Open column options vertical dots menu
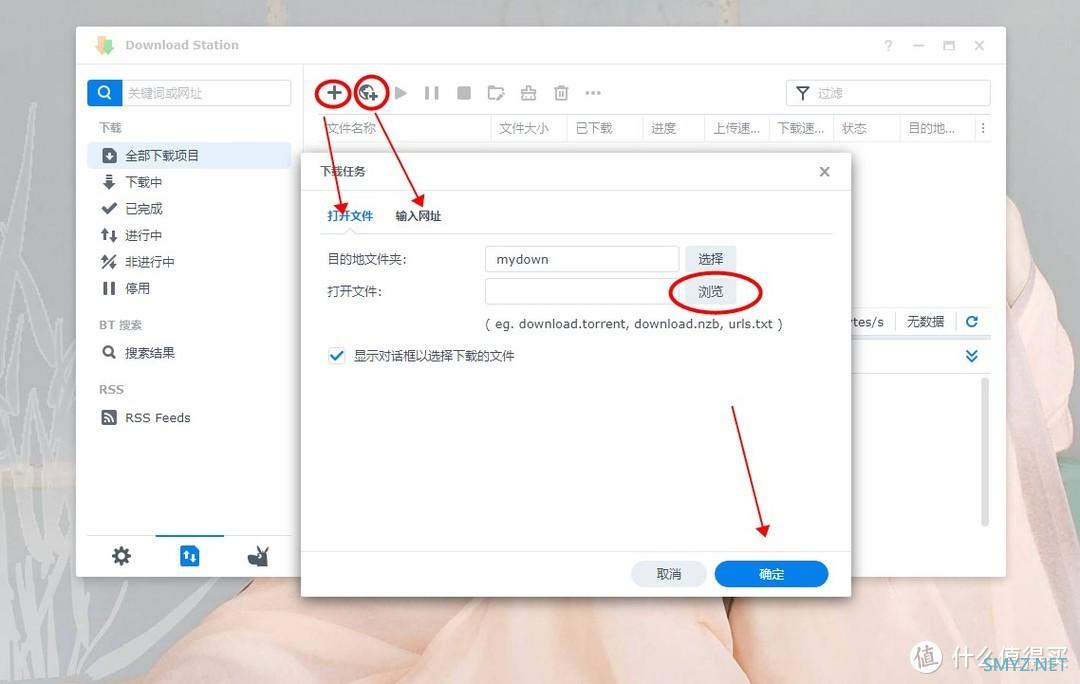Image resolution: width=1080 pixels, height=684 pixels. click(983, 128)
